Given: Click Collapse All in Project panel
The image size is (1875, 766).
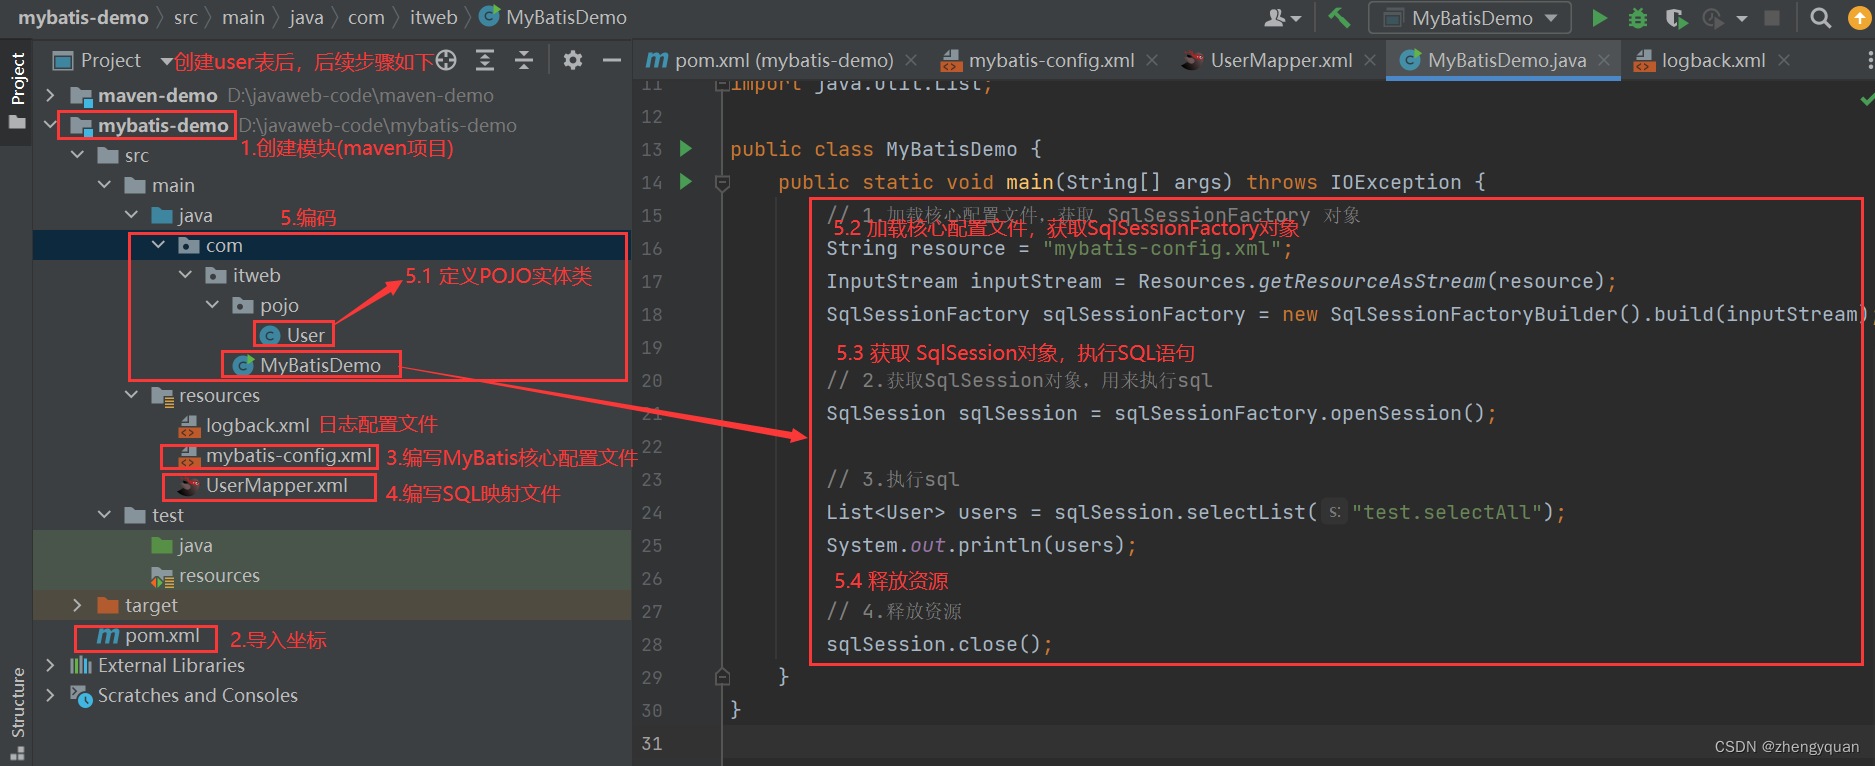Looking at the screenshot, I should (524, 60).
